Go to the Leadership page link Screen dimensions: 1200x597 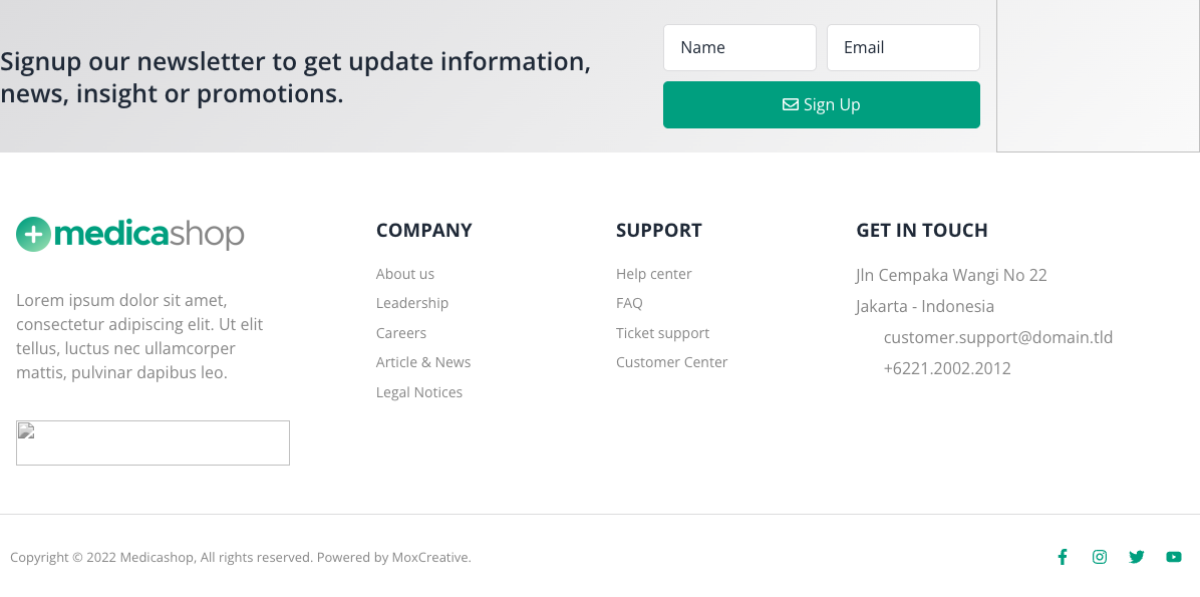[412, 303]
